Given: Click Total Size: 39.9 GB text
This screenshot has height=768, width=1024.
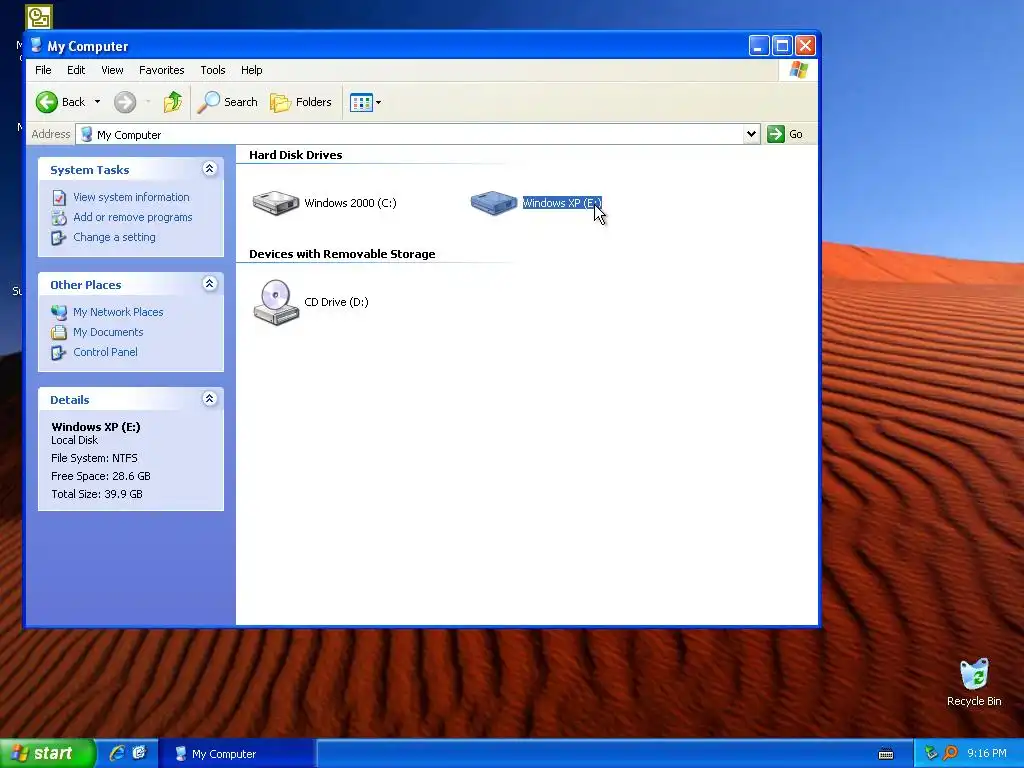Looking at the screenshot, I should click(97, 494).
